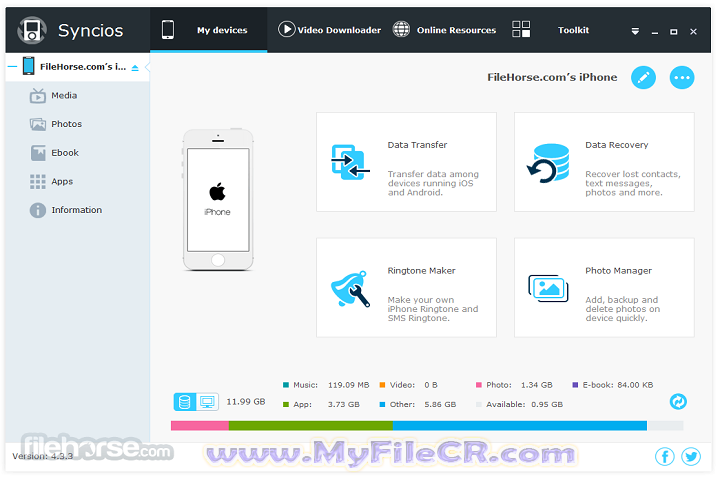Open Photos in the sidebar
Viewport: 720px width, 480px height.
pos(66,124)
